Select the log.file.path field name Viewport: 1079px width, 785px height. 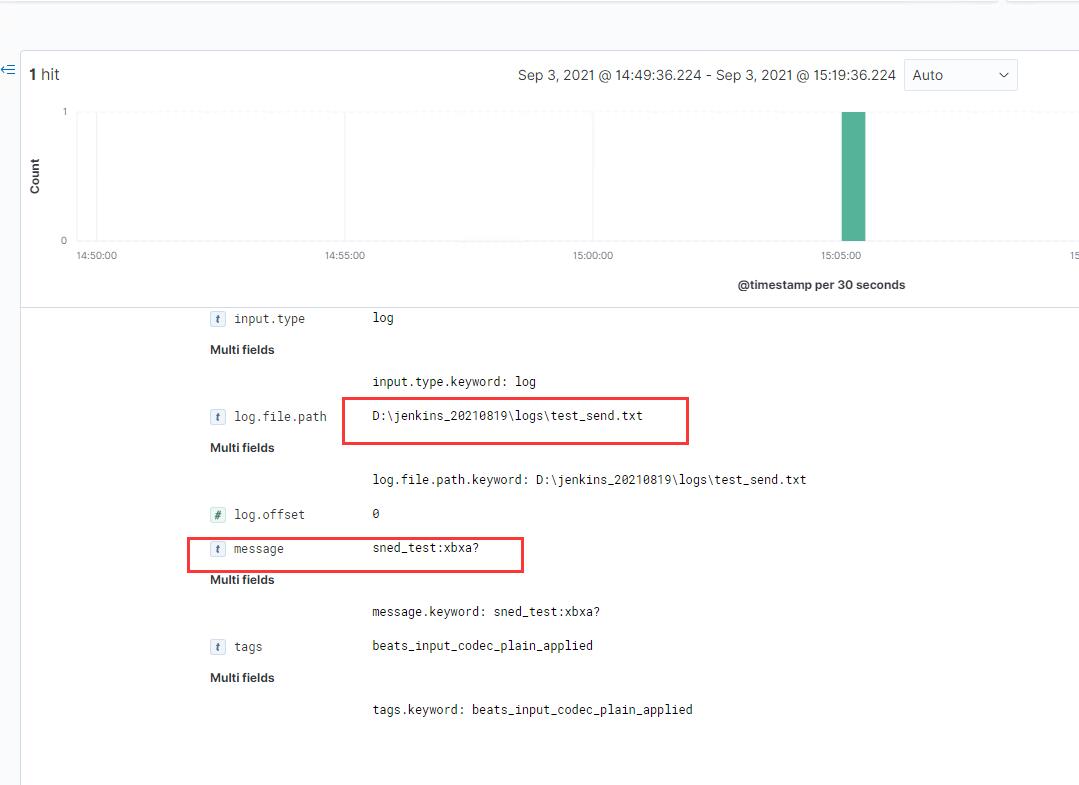pos(280,417)
